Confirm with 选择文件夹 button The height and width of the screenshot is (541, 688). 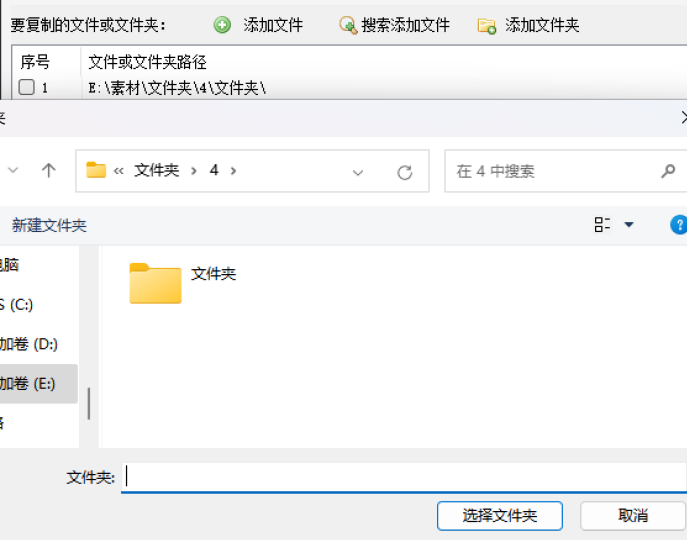pos(500,516)
